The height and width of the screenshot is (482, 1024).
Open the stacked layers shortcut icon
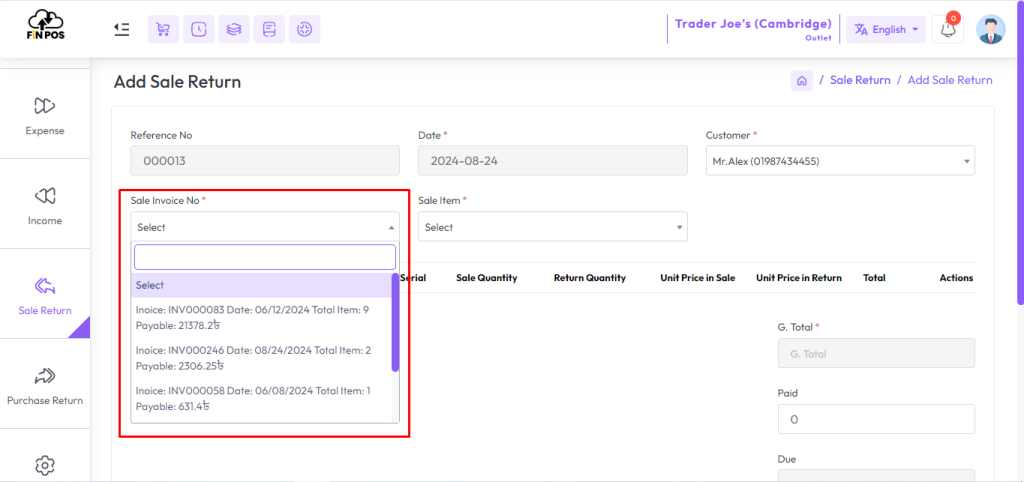coord(234,29)
